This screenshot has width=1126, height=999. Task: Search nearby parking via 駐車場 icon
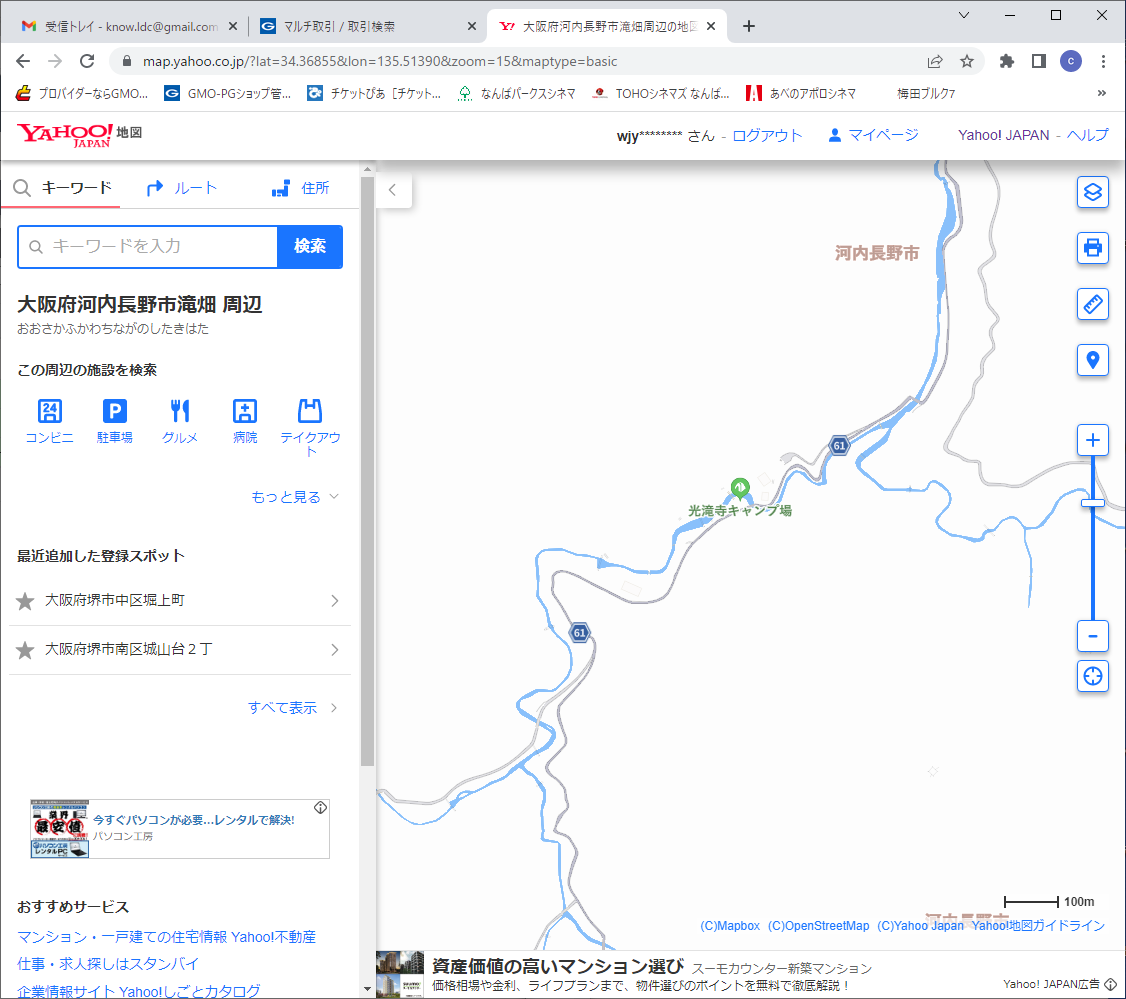pos(115,421)
